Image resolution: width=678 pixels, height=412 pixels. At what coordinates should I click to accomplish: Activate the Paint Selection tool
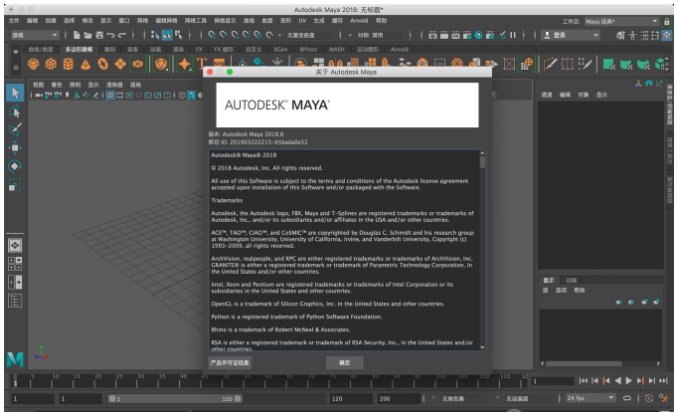[x=15, y=130]
